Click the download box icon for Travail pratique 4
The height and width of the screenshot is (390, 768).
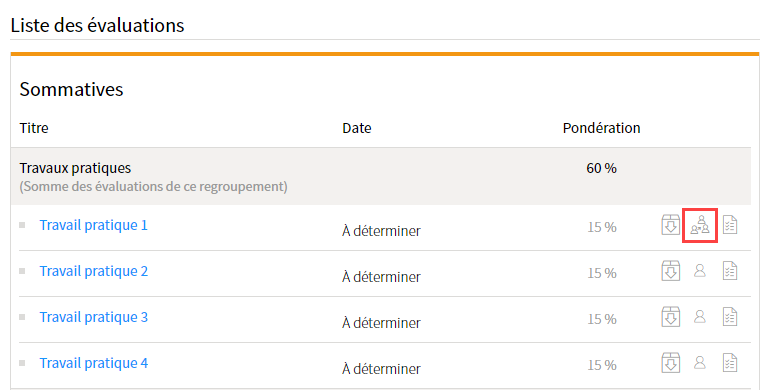[671, 363]
